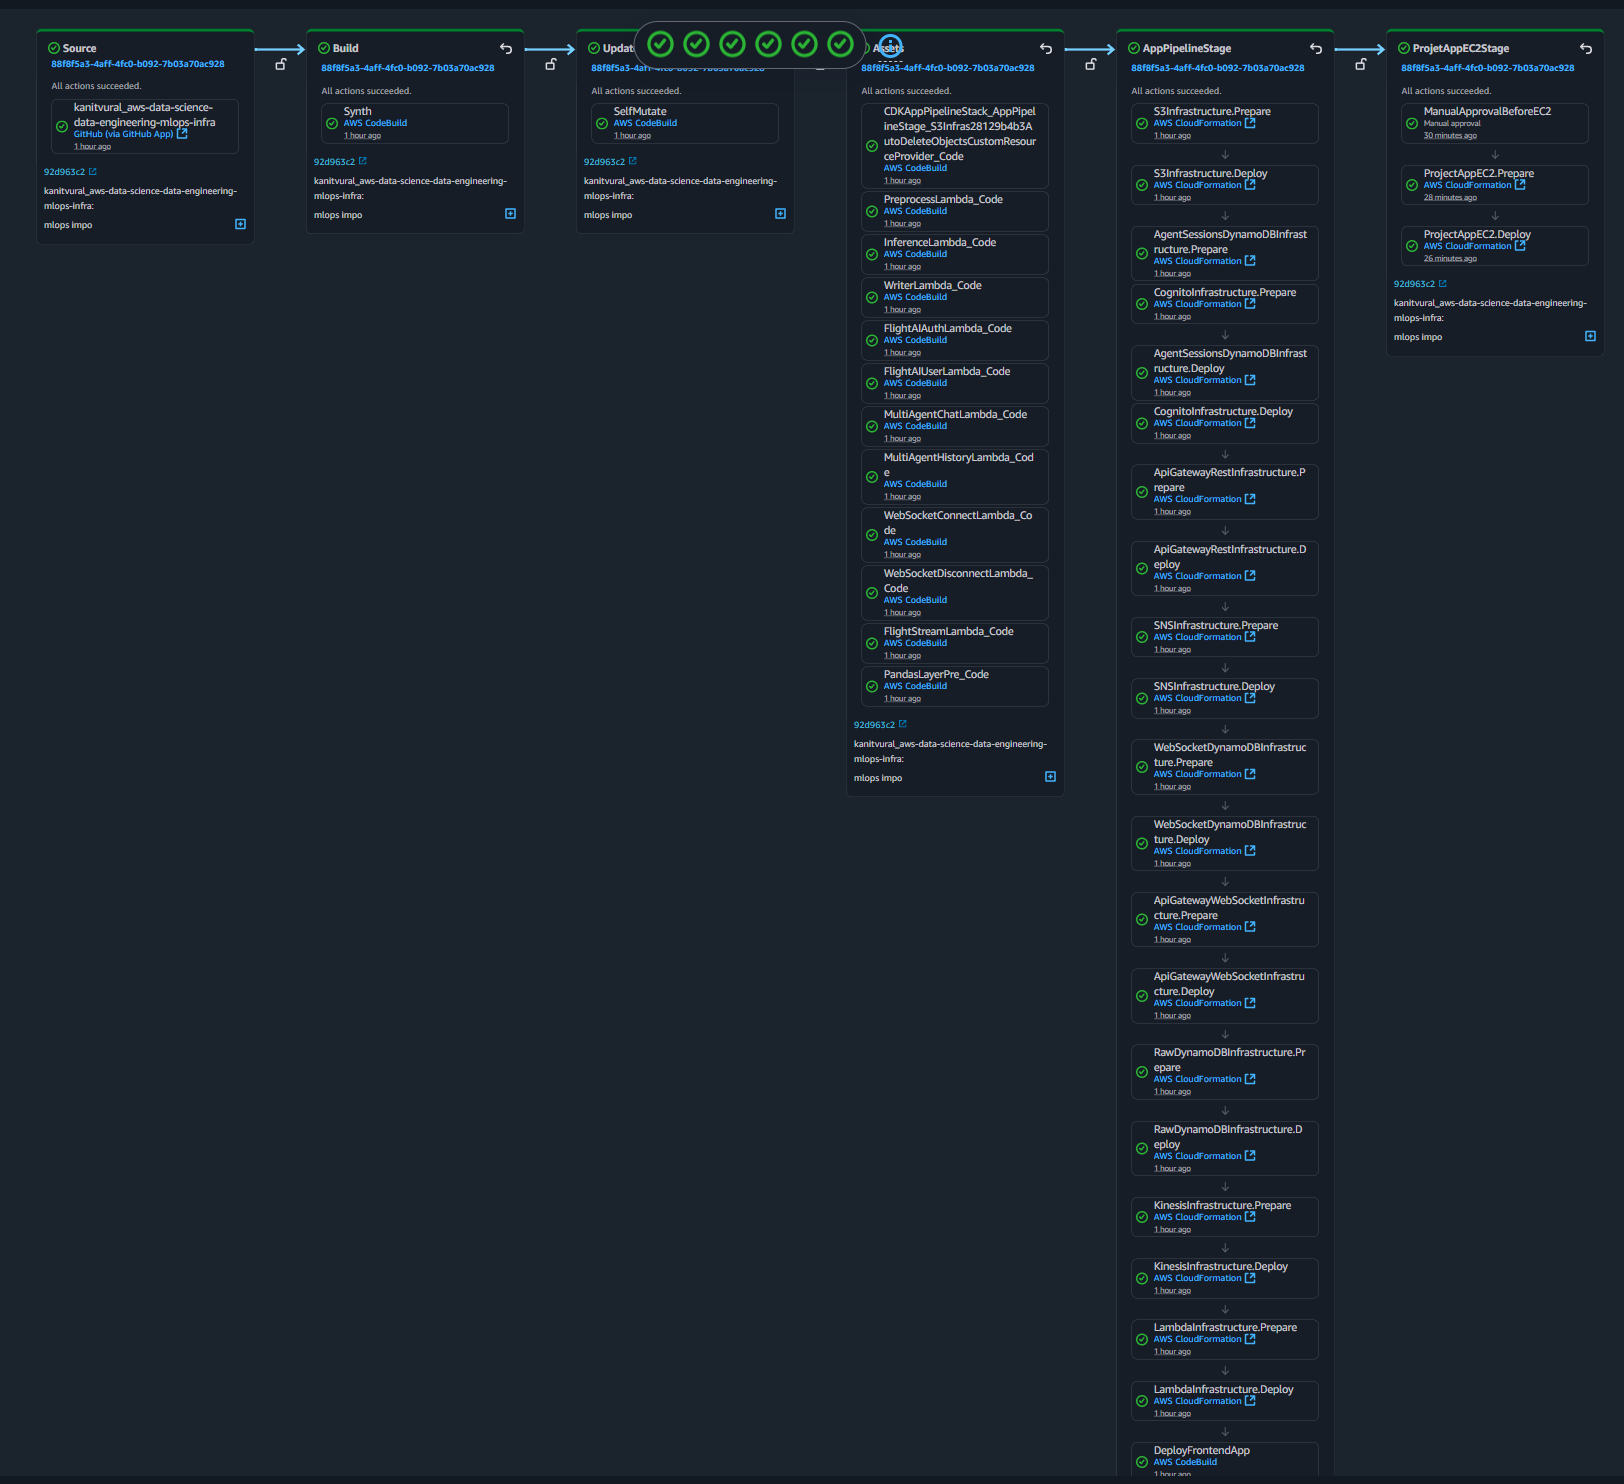
Task: Open AWS CodeBuild link under SelfMutate
Action: pos(645,123)
